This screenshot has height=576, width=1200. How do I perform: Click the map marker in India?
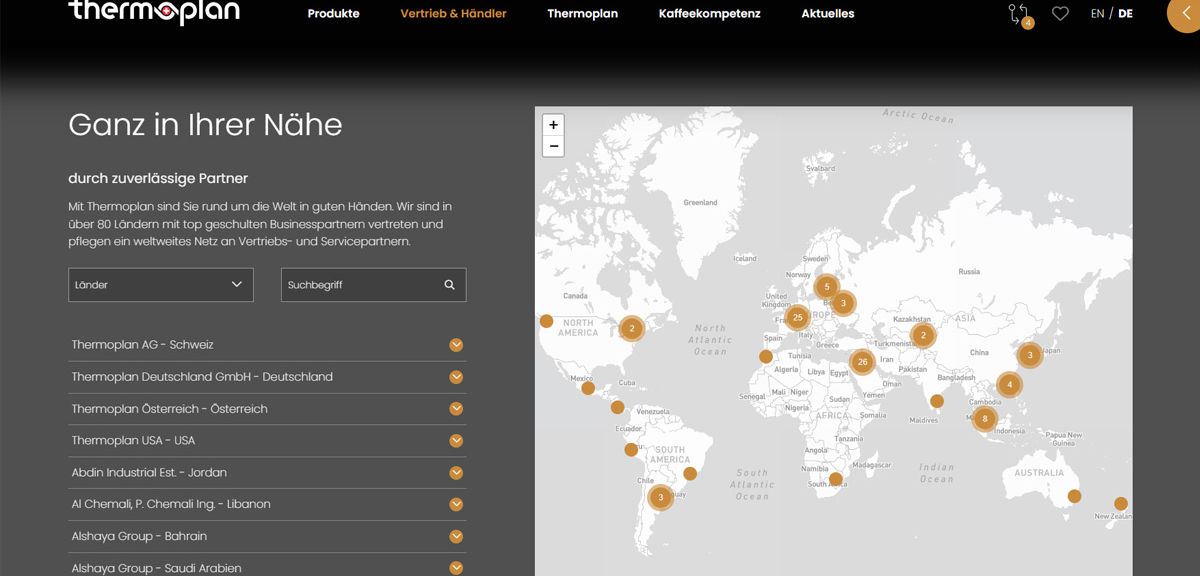tap(937, 401)
